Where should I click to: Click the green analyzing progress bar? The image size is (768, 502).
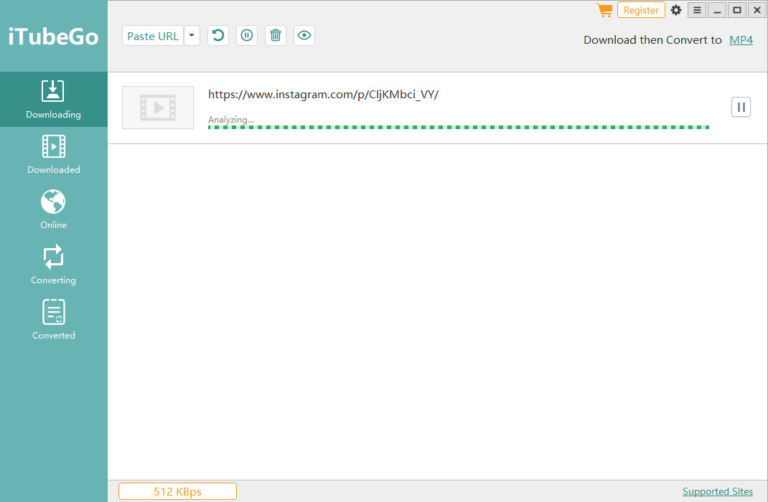click(458, 127)
